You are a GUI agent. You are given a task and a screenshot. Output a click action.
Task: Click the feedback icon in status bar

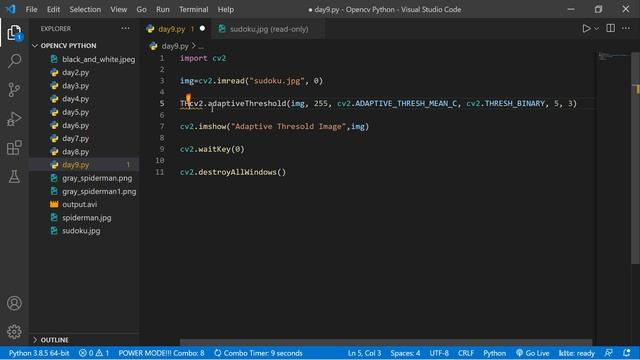coord(609,353)
